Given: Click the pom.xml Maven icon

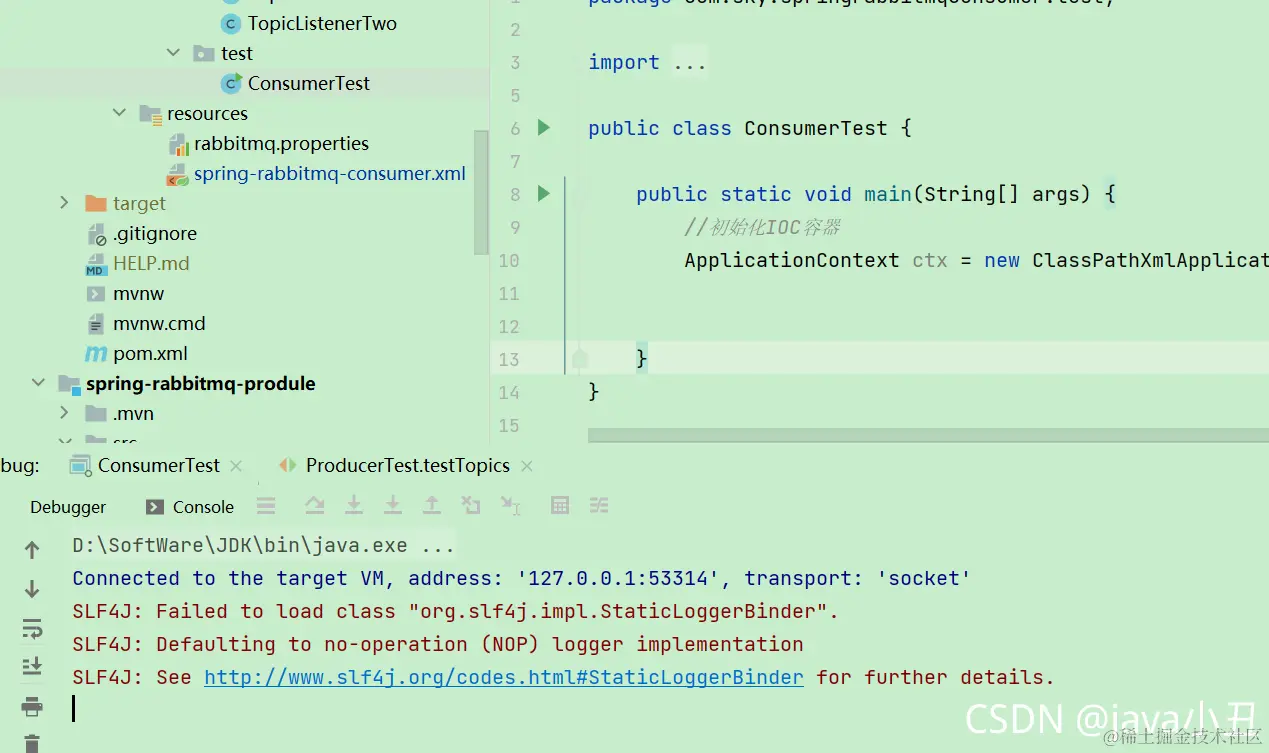Looking at the screenshot, I should (x=96, y=353).
